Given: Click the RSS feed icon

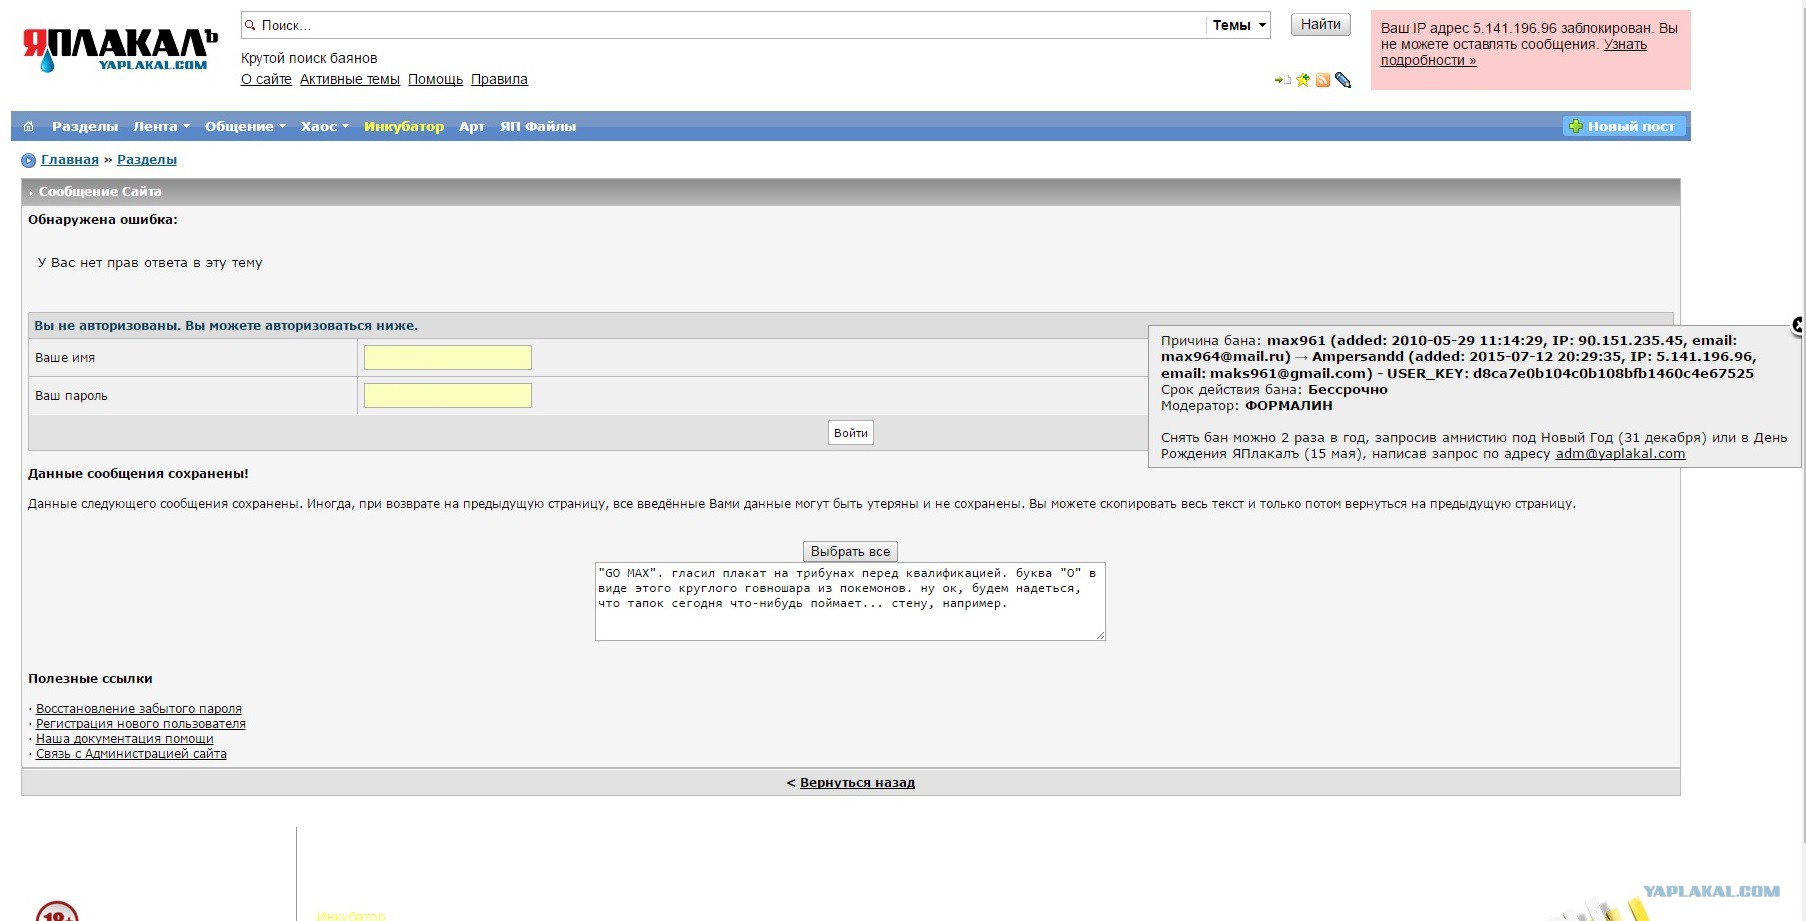Looking at the screenshot, I should point(1322,80).
